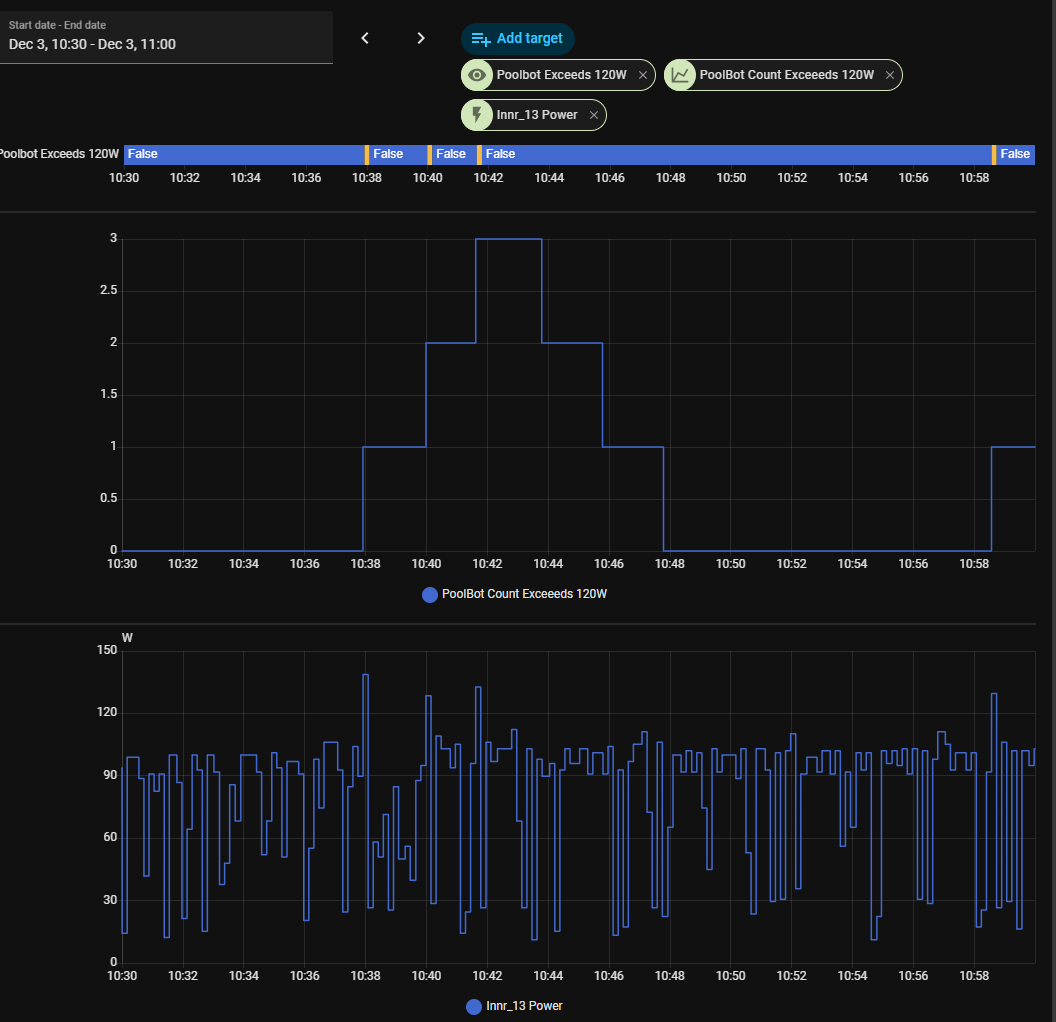Go to the previous time range
This screenshot has width=1056, height=1022.
coord(365,38)
